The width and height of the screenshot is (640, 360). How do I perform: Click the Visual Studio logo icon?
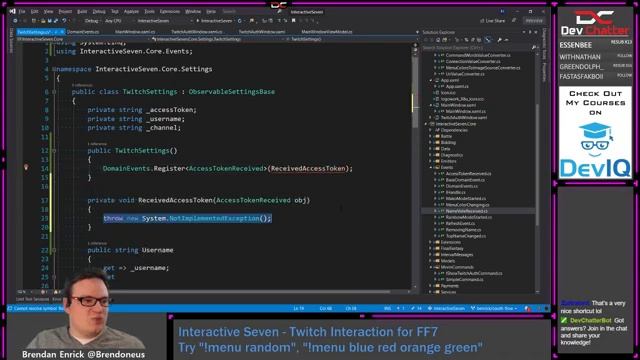pyautogui.click(x=12, y=11)
